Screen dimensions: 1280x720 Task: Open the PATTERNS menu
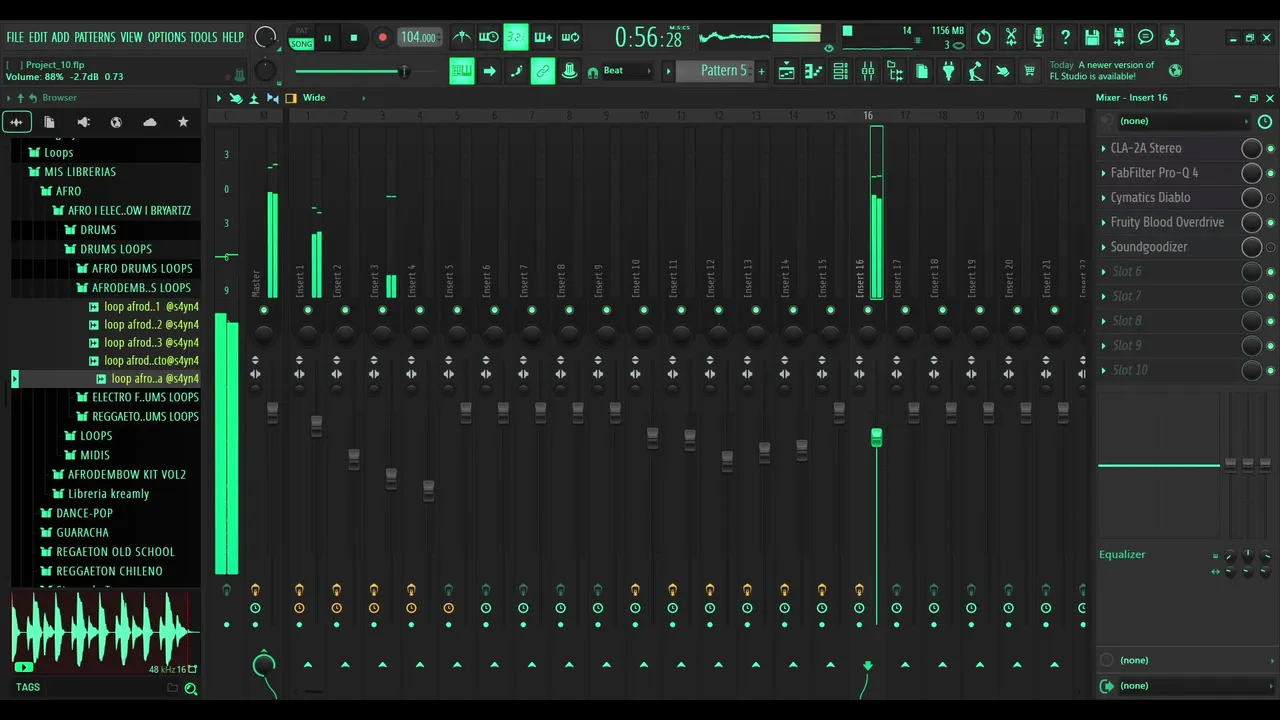coord(95,37)
